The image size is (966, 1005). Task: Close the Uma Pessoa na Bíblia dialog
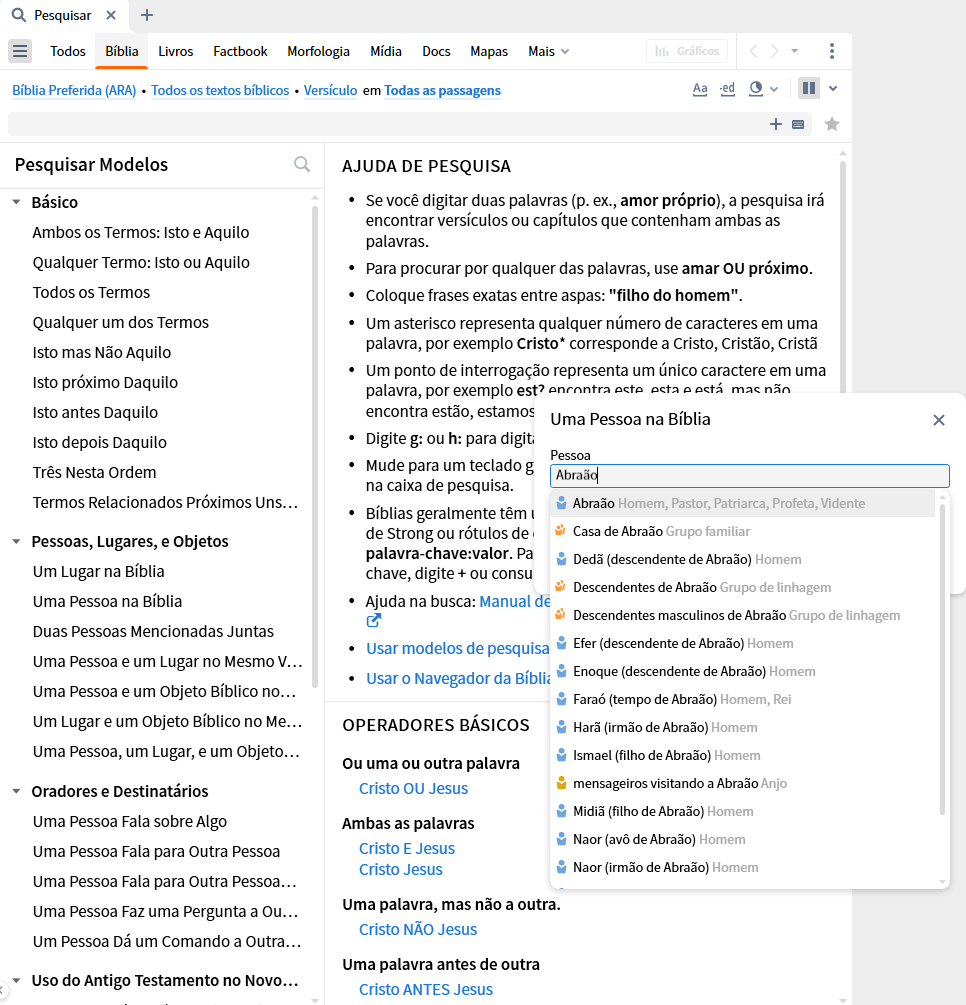pyautogui.click(x=939, y=420)
